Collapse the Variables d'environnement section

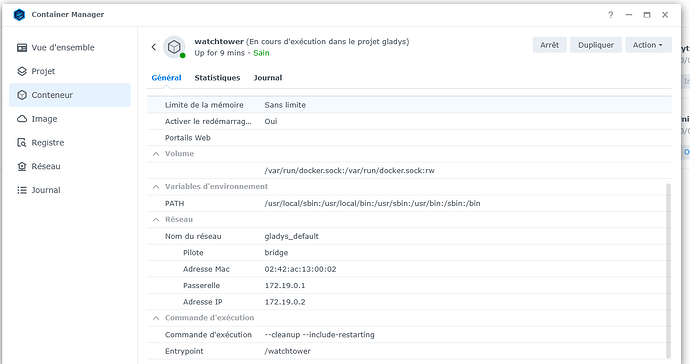[156, 187]
